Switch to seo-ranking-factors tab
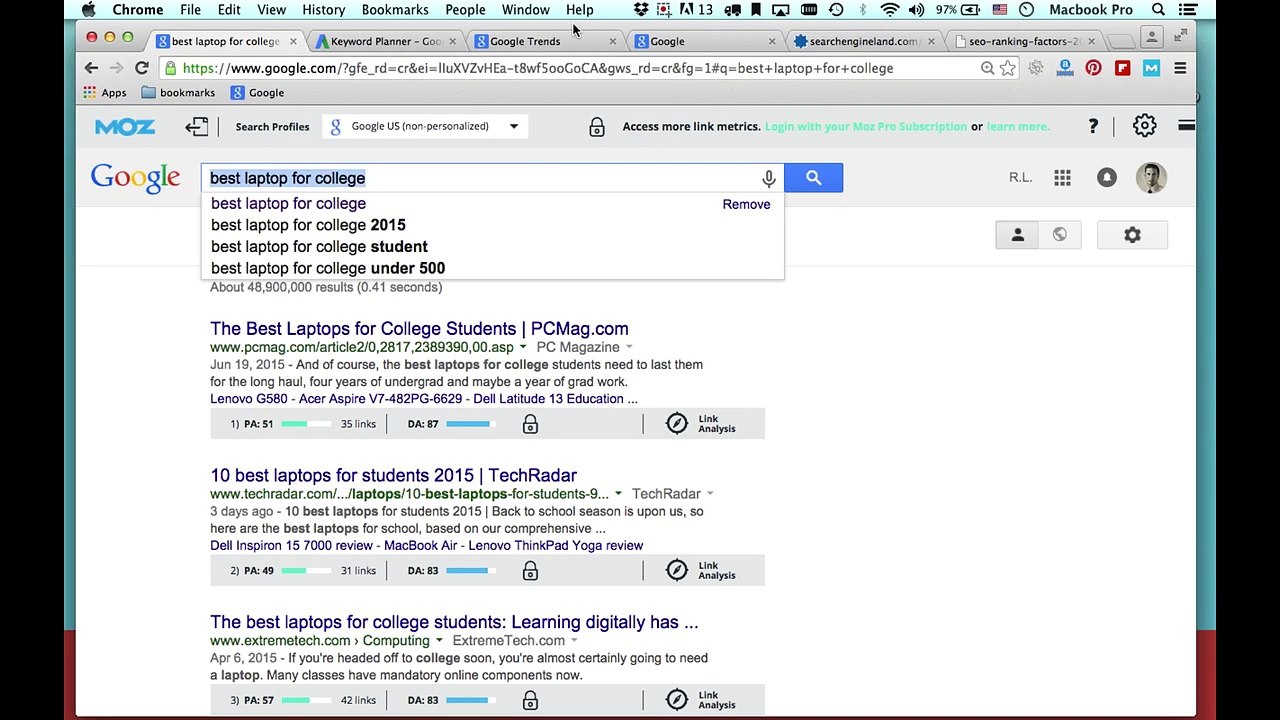This screenshot has width=1280, height=720. pyautogui.click(x=1023, y=41)
